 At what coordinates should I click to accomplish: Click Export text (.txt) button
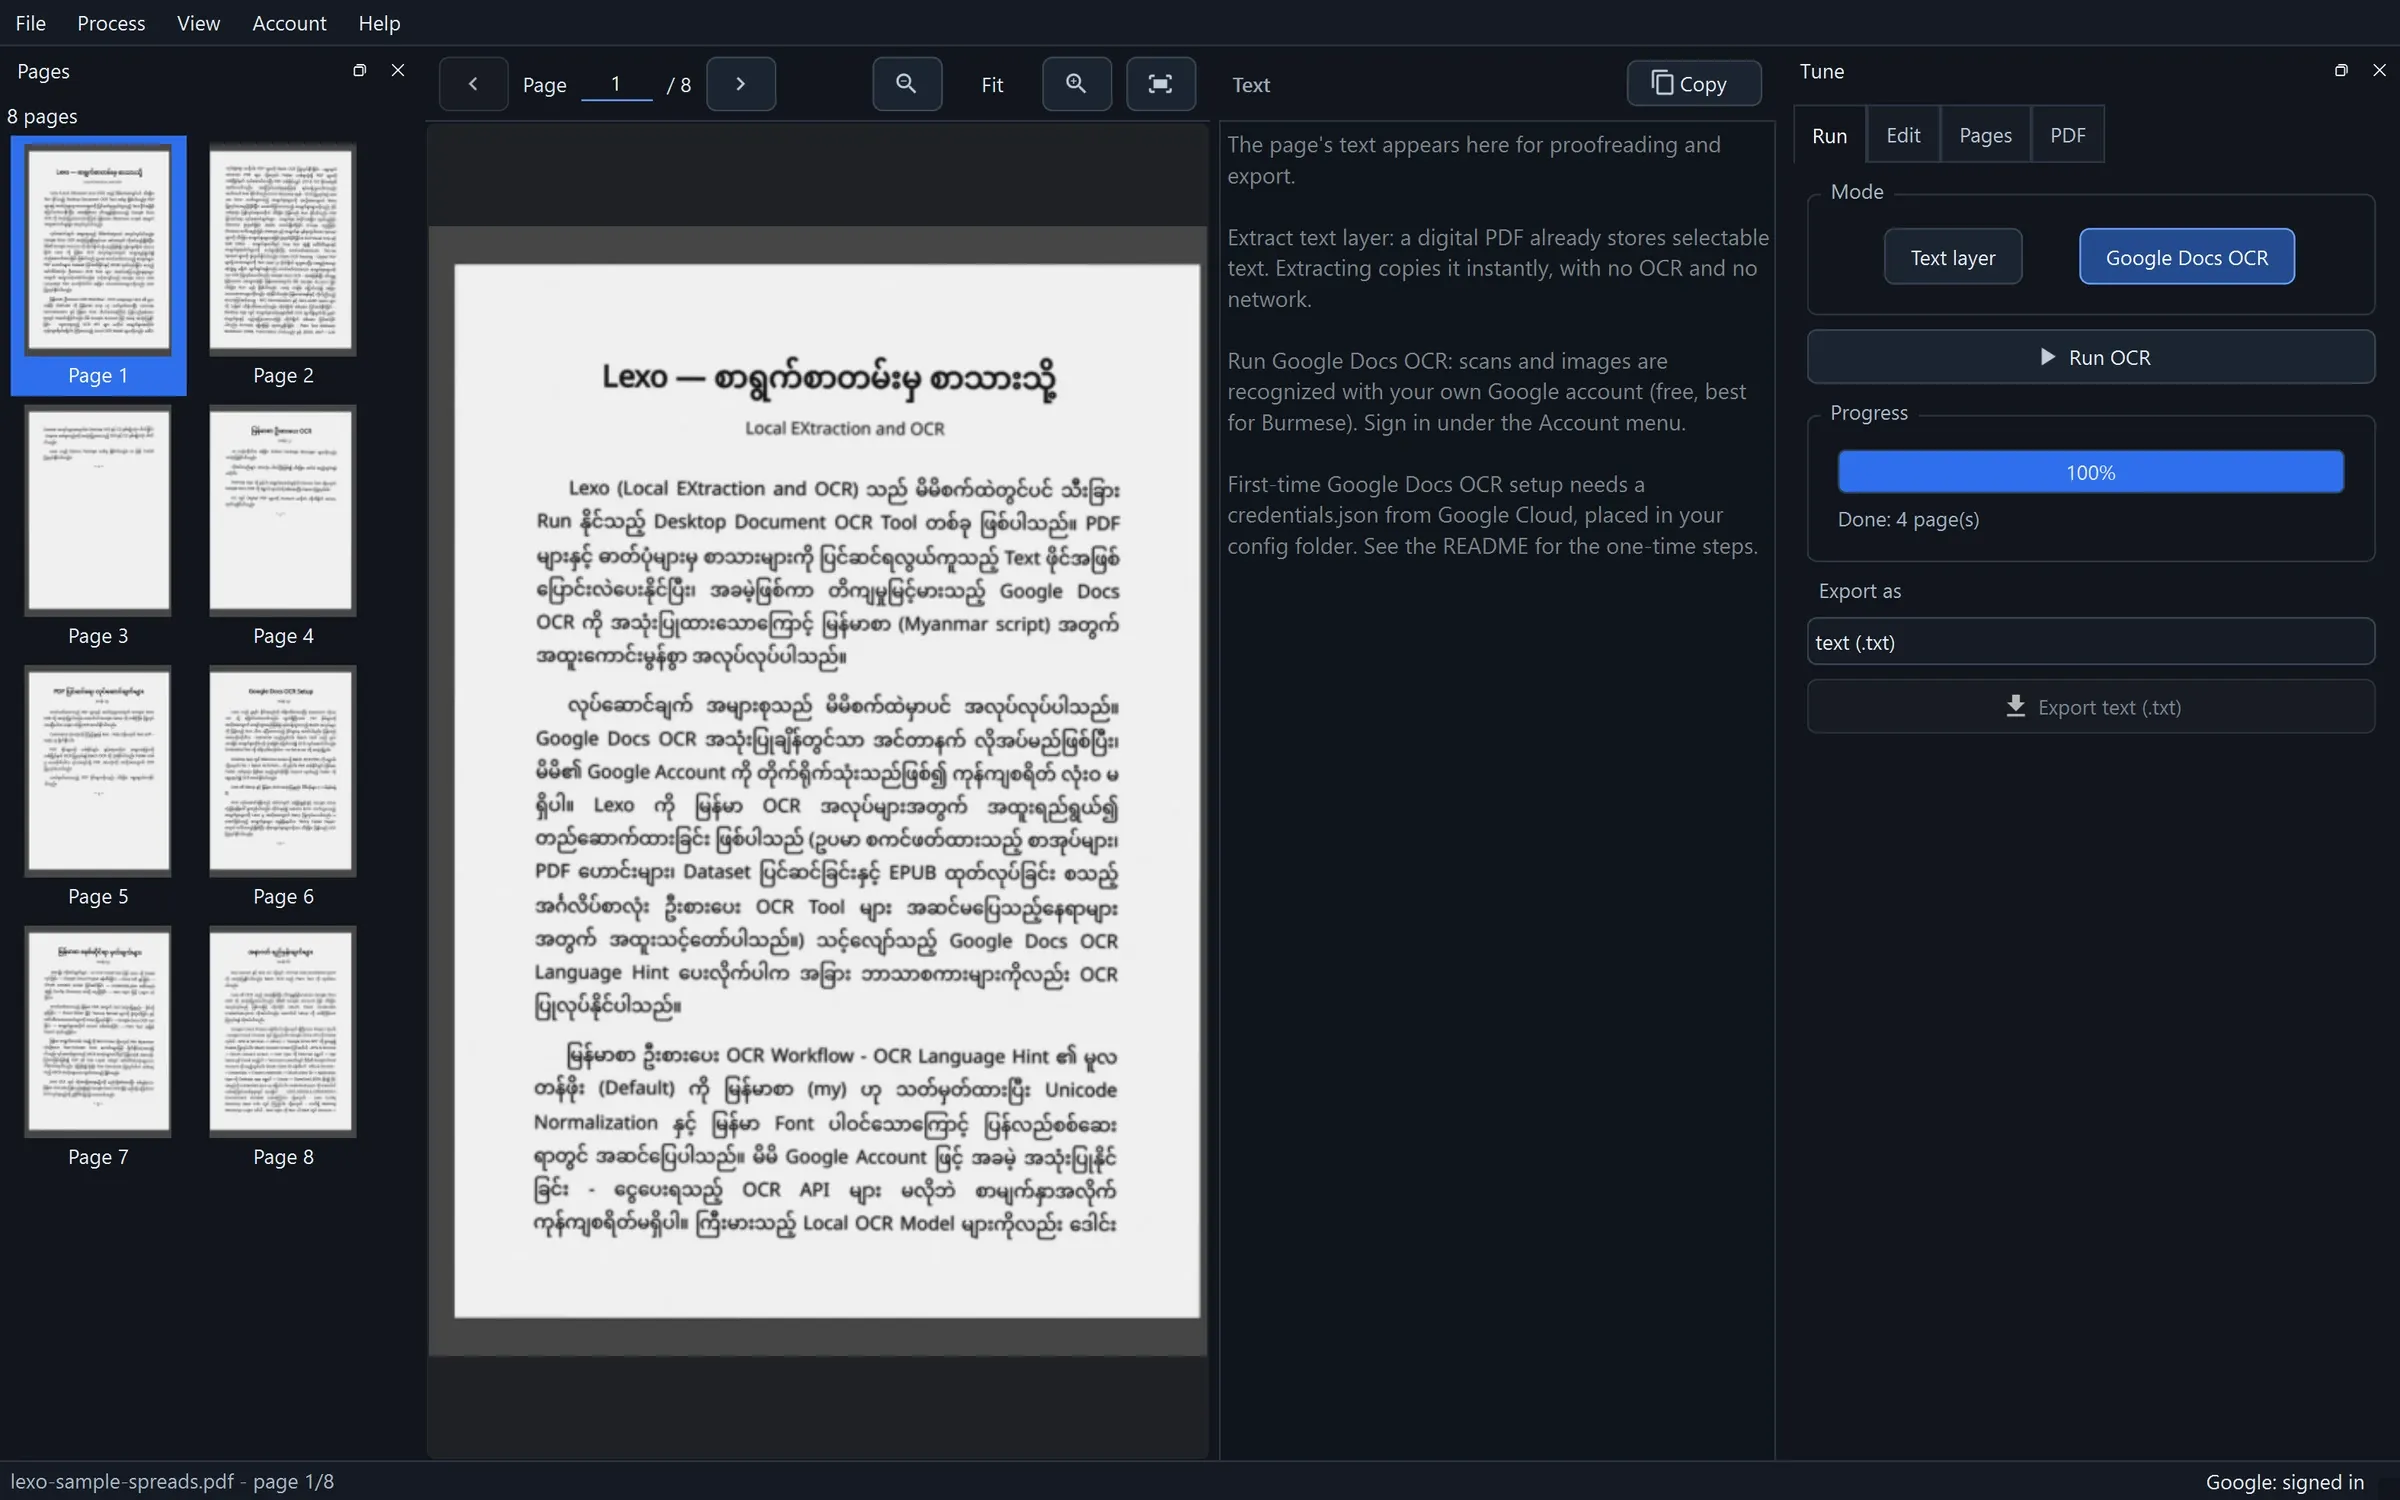point(2090,707)
